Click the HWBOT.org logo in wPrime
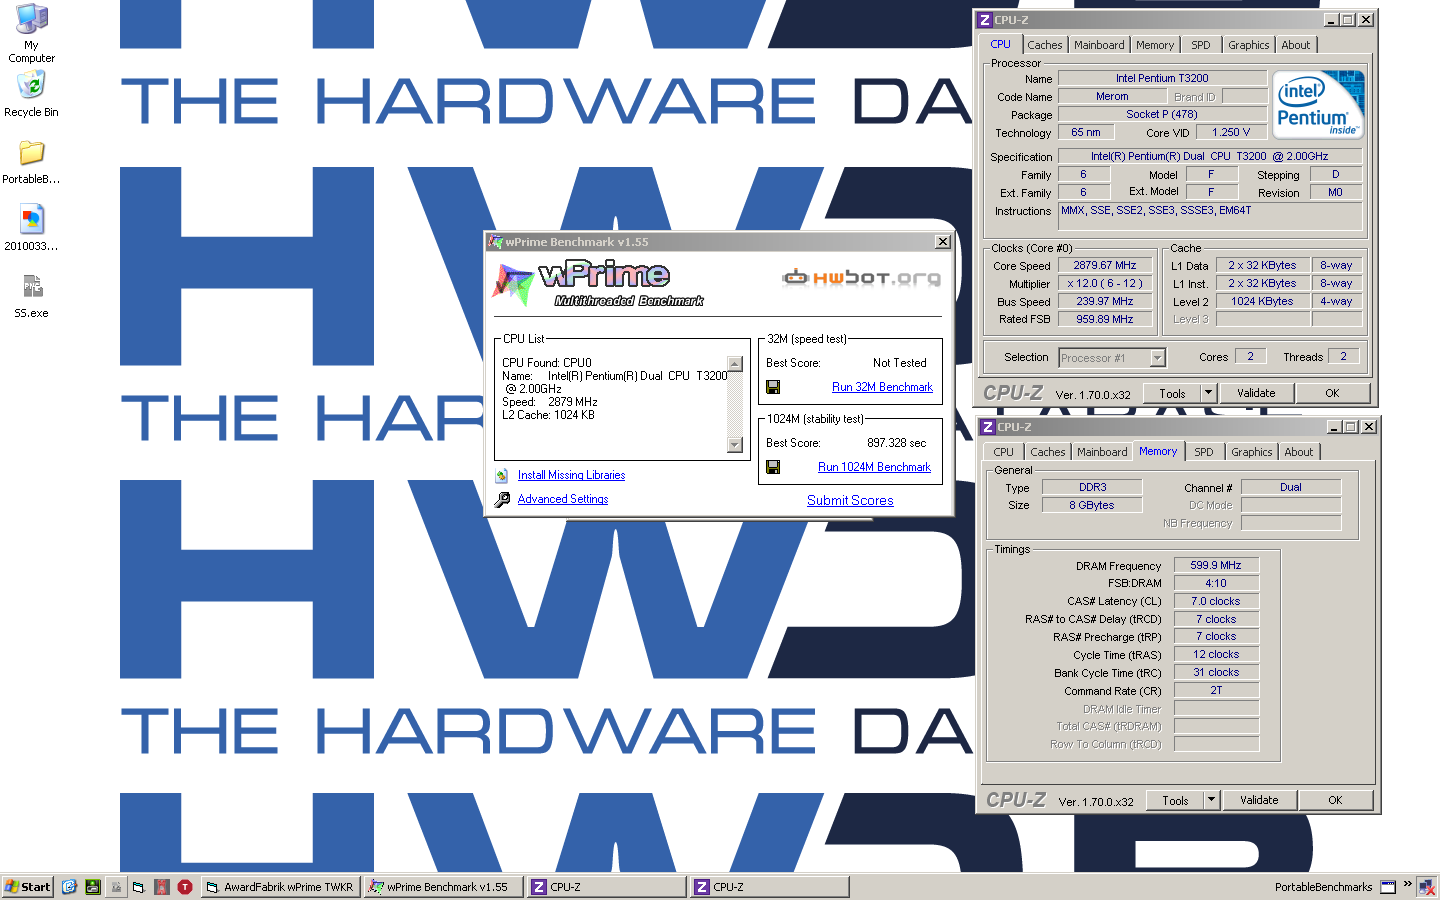Viewport: 1440px width, 900px height. 861,277
